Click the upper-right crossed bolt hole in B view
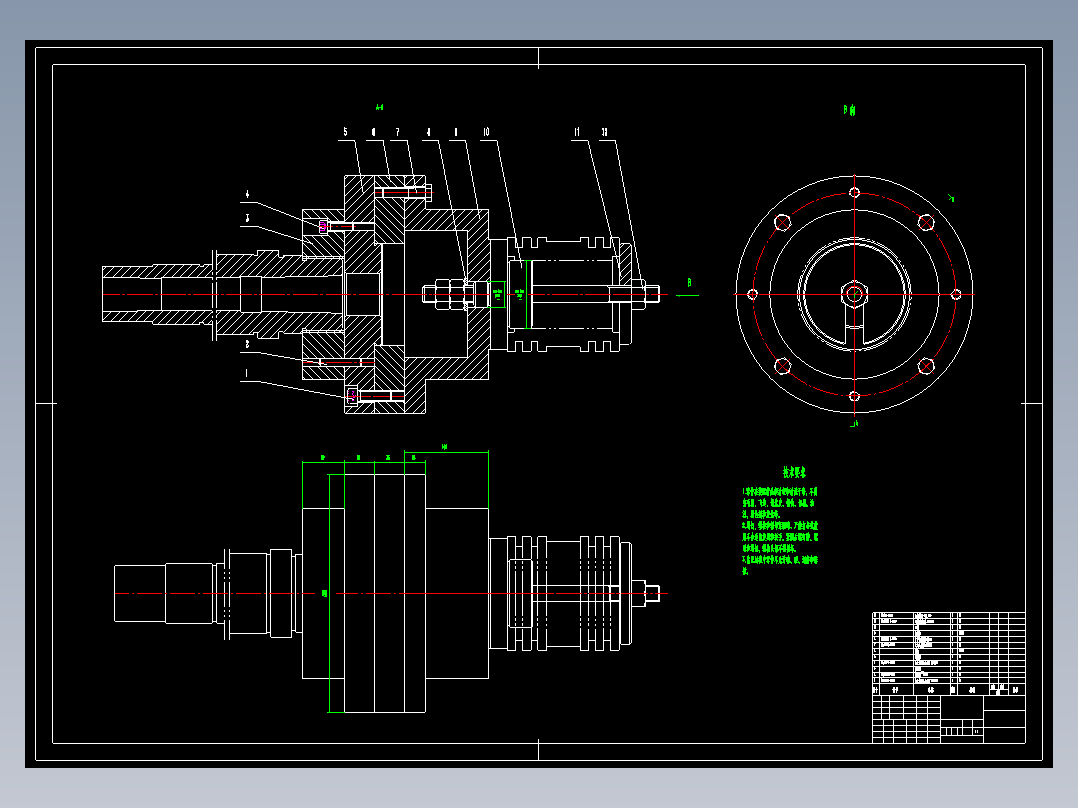This screenshot has width=1078, height=808. (x=926, y=222)
